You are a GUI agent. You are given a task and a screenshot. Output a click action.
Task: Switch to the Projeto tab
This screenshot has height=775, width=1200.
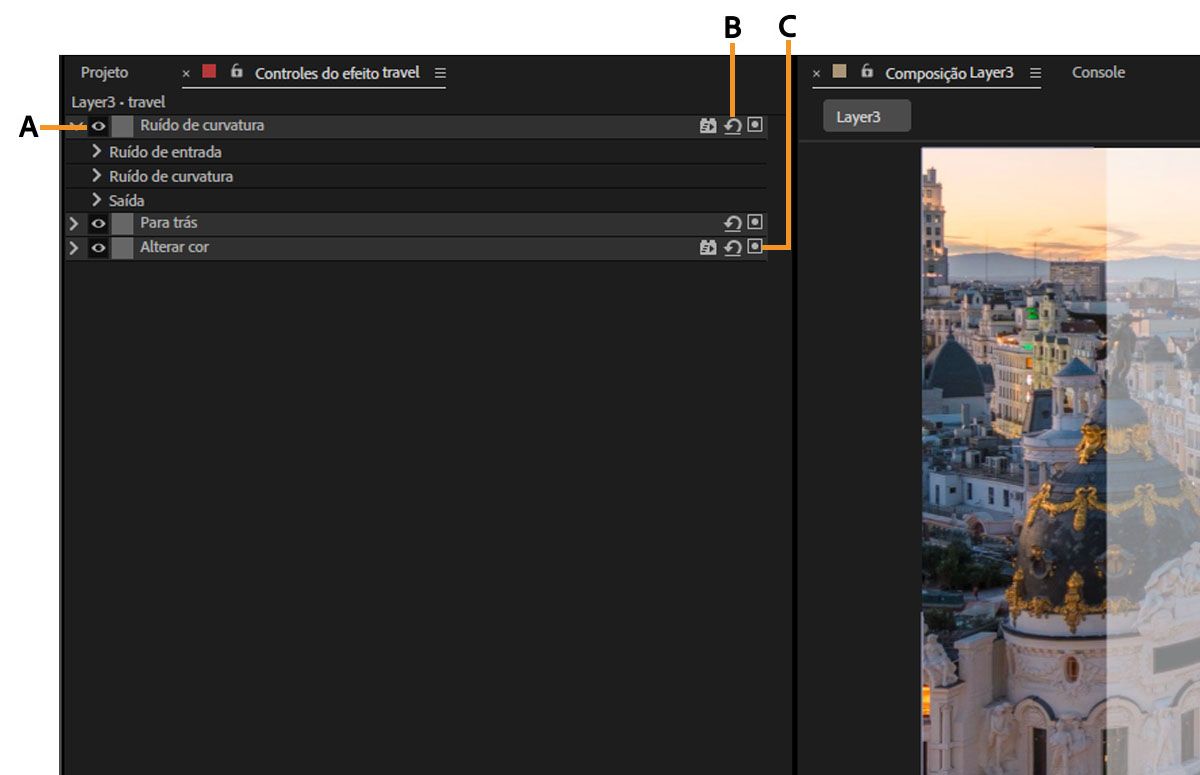coord(104,73)
